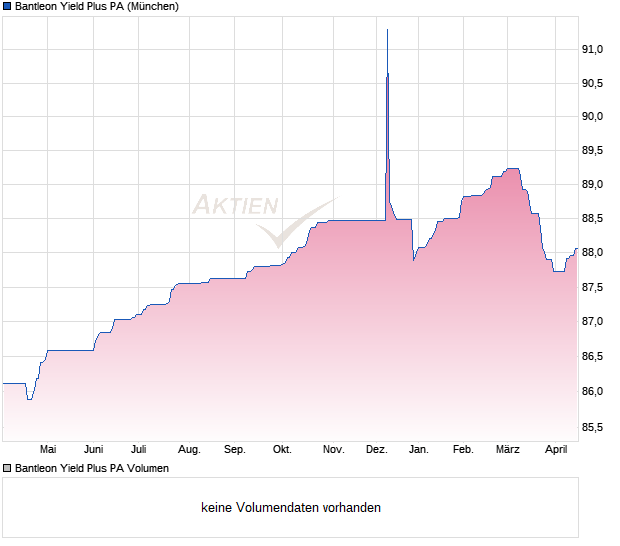
Task: Click the 'April' month label
Action: click(x=556, y=450)
